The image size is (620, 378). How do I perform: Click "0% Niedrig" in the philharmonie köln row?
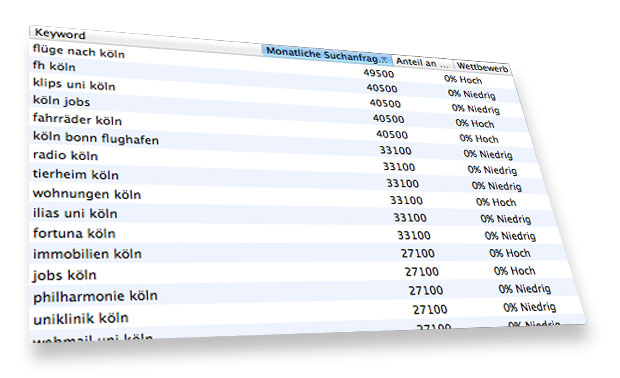point(525,289)
